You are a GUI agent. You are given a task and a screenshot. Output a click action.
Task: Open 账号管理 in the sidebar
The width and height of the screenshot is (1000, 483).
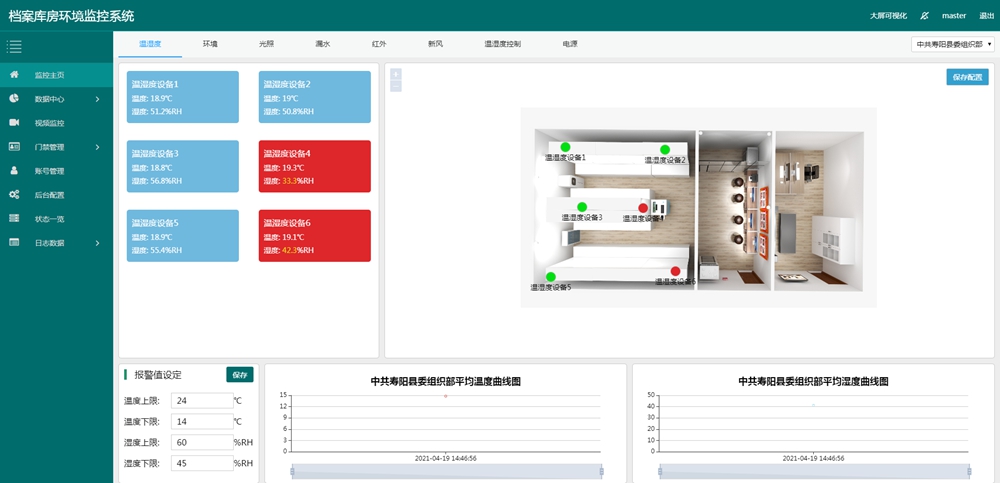tap(57, 170)
